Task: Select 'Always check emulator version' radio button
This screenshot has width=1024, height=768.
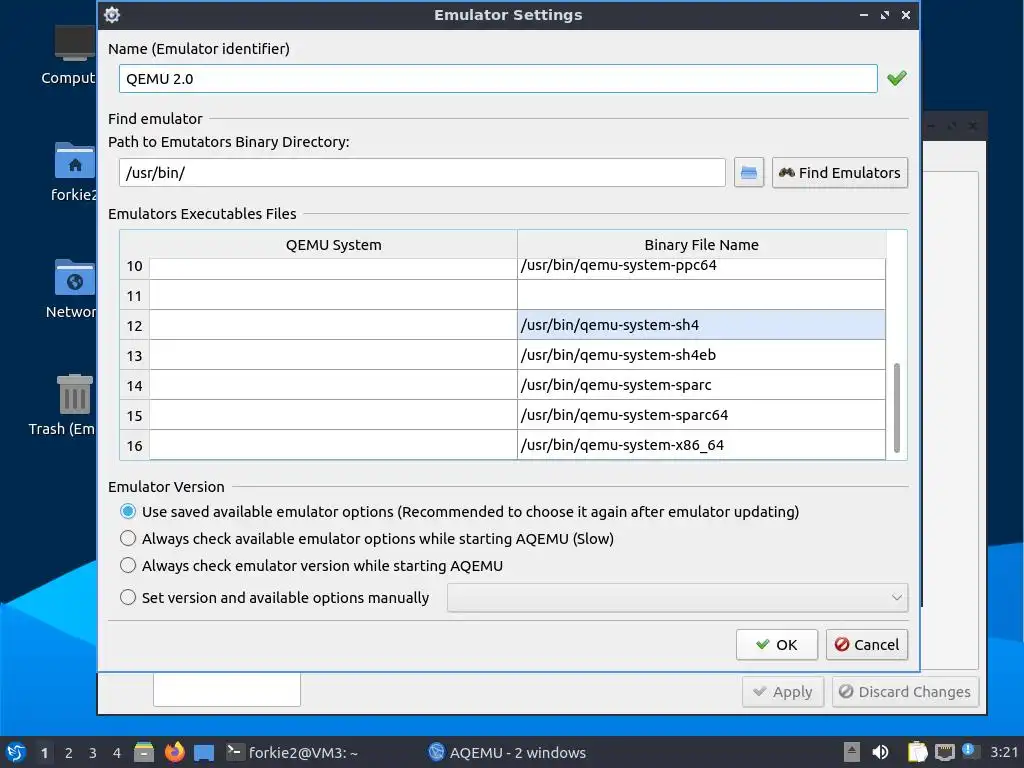Action: tap(128, 566)
